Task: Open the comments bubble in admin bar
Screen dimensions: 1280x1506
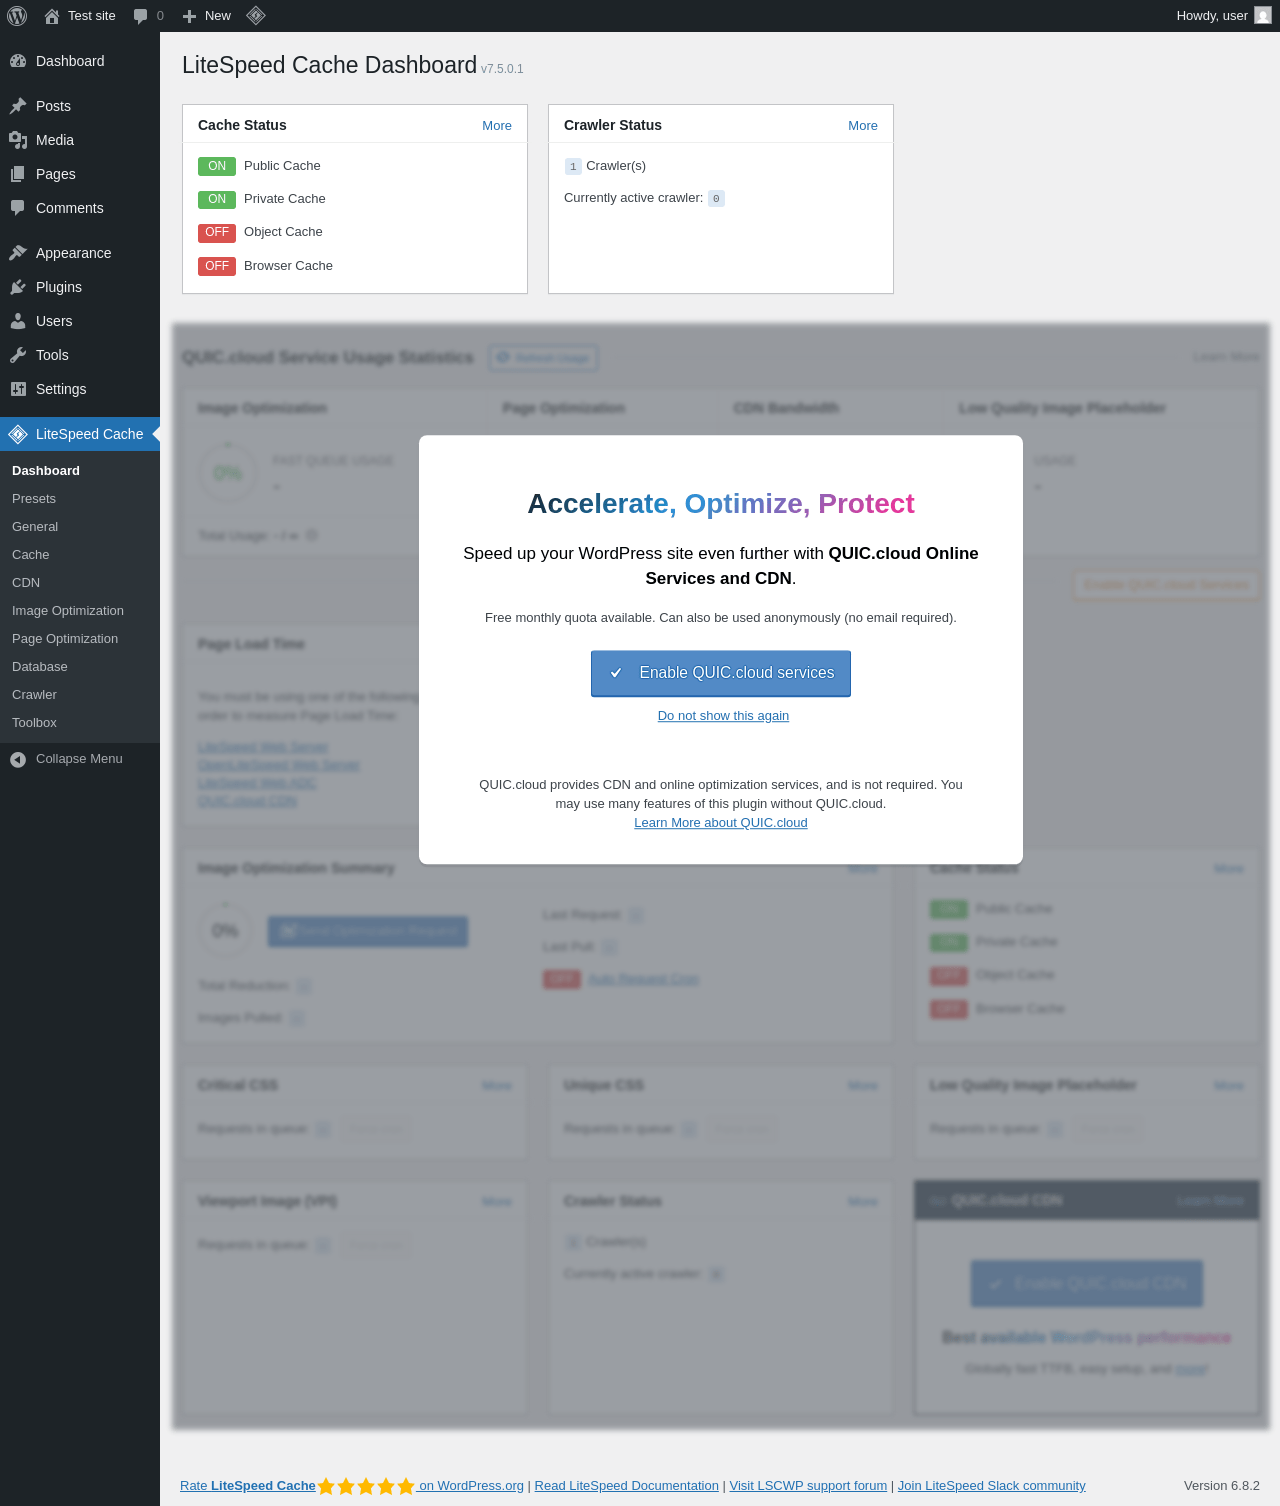Action: tap(141, 16)
